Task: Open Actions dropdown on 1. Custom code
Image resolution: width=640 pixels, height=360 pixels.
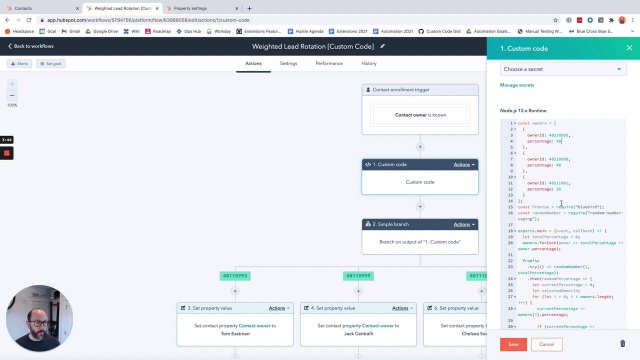Action: (464, 164)
